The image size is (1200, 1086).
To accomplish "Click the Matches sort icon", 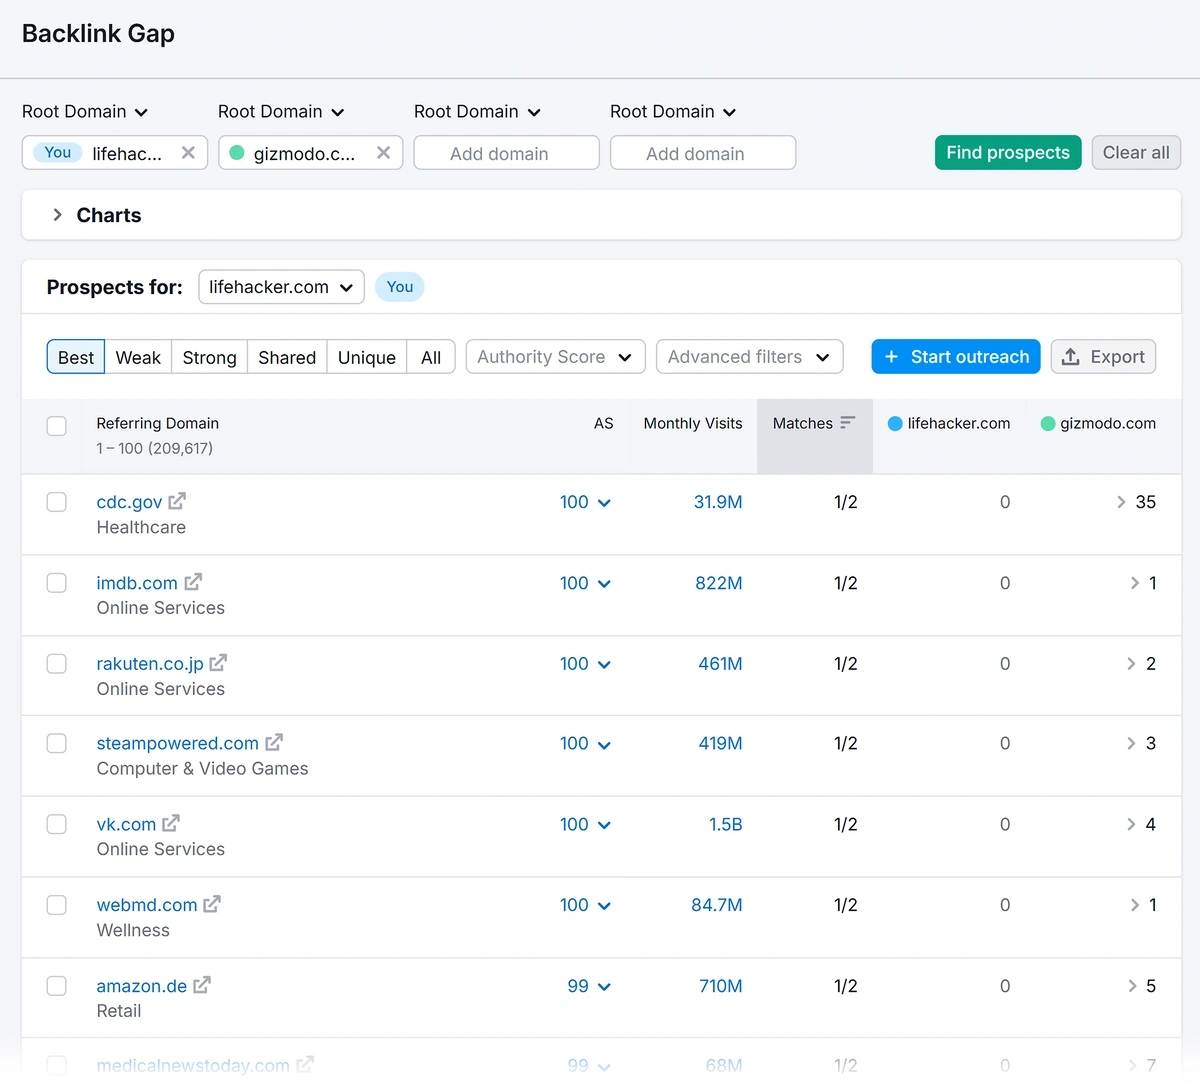I will point(847,423).
